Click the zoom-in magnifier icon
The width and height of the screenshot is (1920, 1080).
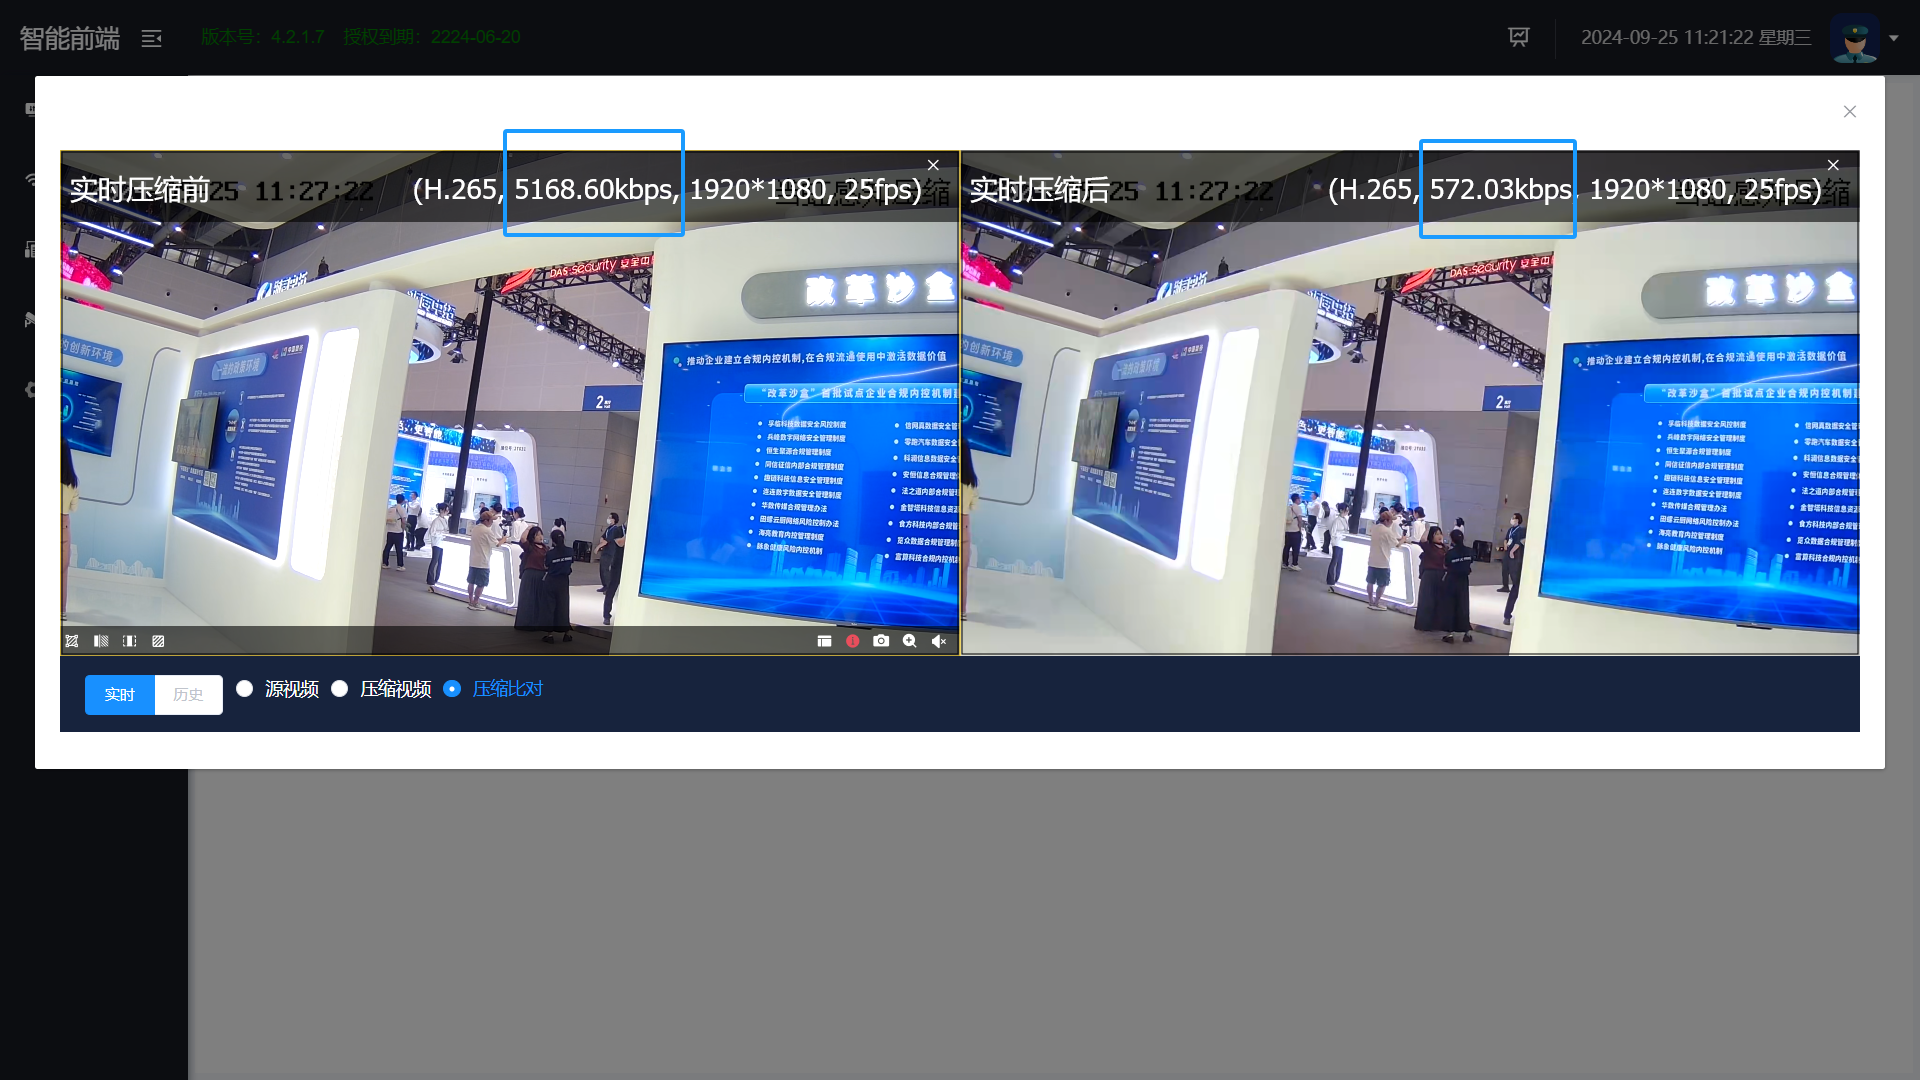point(909,641)
